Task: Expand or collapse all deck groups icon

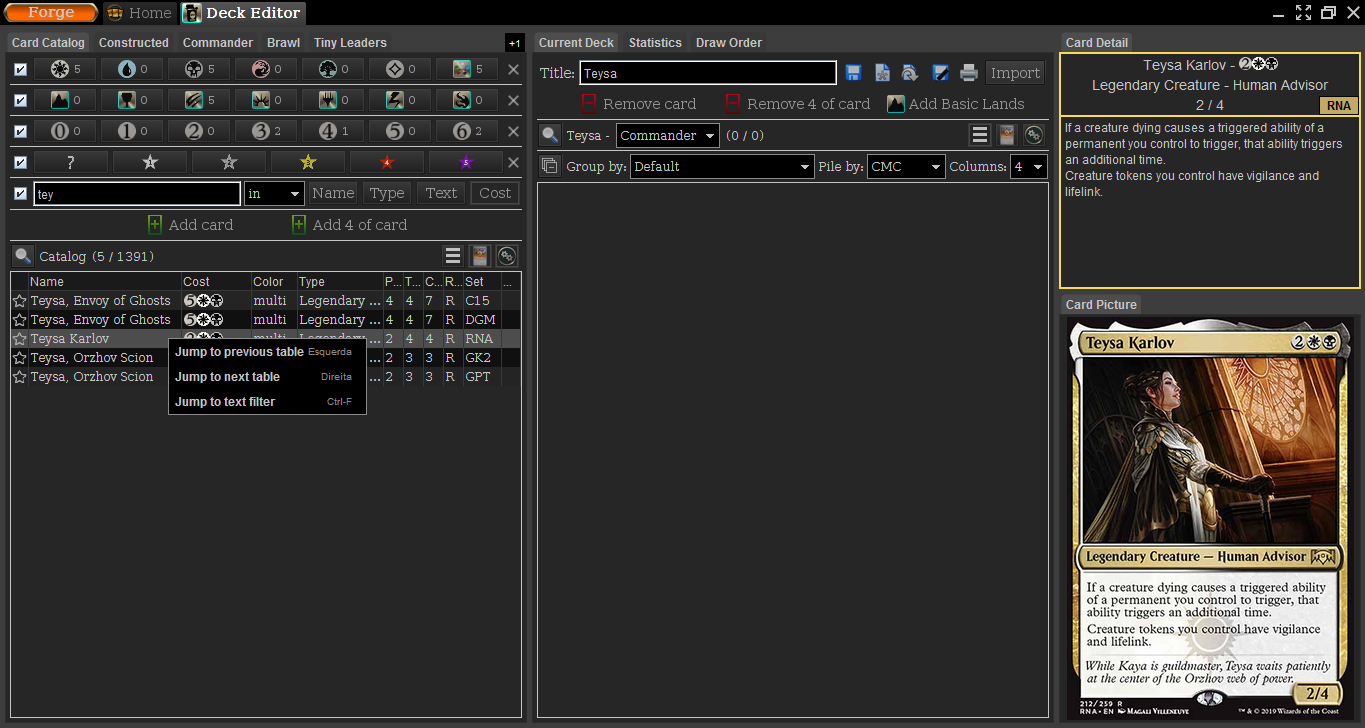Action: point(549,166)
